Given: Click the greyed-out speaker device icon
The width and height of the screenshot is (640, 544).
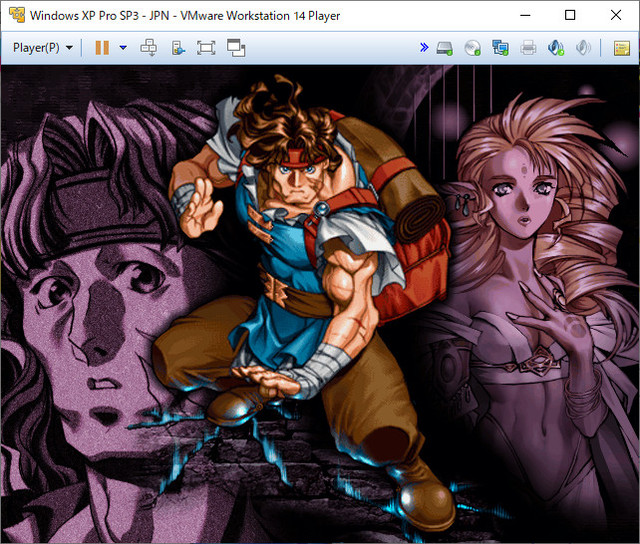Looking at the screenshot, I should click(583, 48).
